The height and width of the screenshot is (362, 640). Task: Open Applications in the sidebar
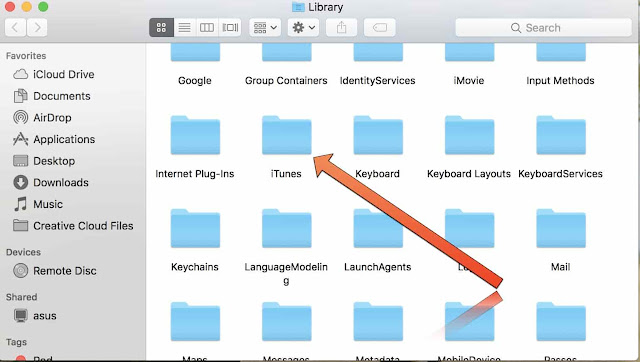[54, 139]
